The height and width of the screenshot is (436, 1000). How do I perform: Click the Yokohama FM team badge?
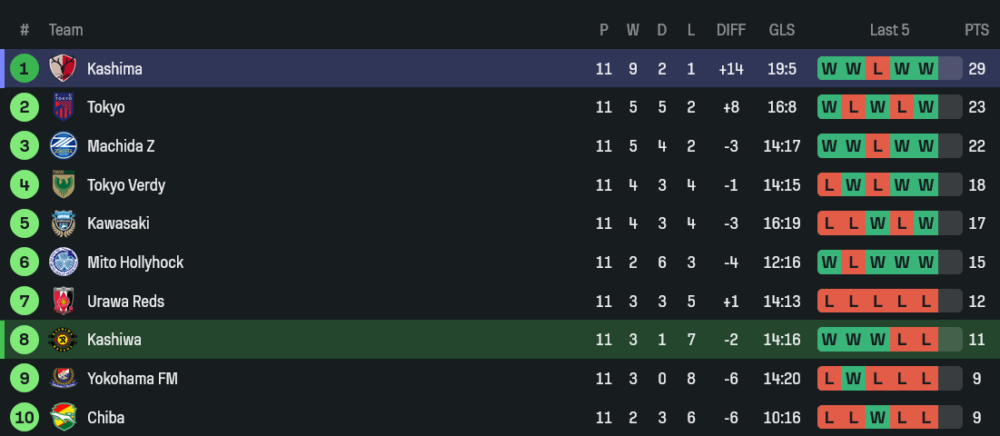coord(63,379)
